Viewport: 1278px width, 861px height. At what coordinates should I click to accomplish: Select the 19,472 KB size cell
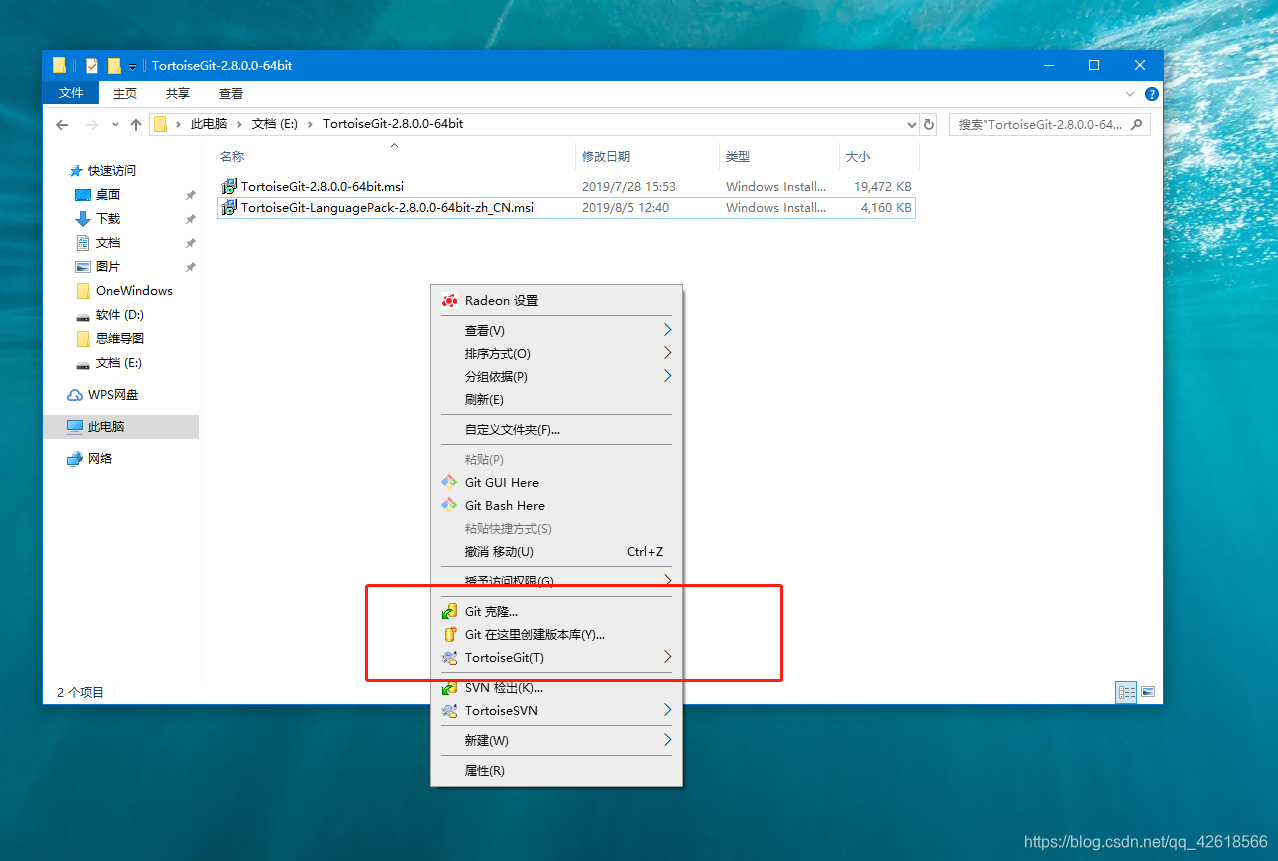click(x=883, y=187)
